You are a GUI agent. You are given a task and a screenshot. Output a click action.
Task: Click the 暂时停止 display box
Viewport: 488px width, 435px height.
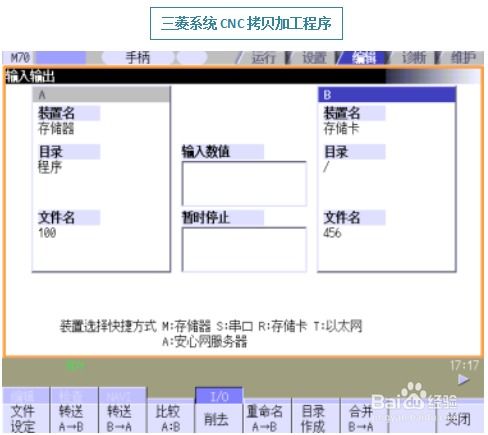pyautogui.click(x=244, y=249)
